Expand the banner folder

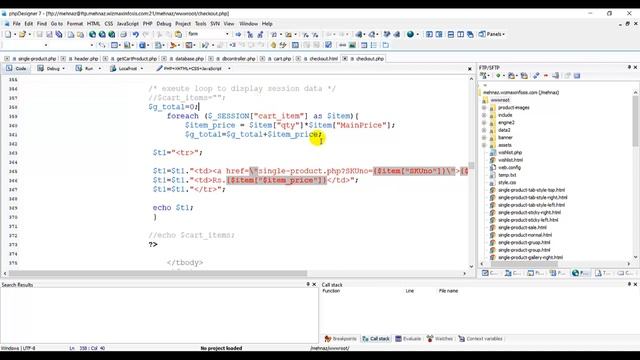tap(484, 138)
